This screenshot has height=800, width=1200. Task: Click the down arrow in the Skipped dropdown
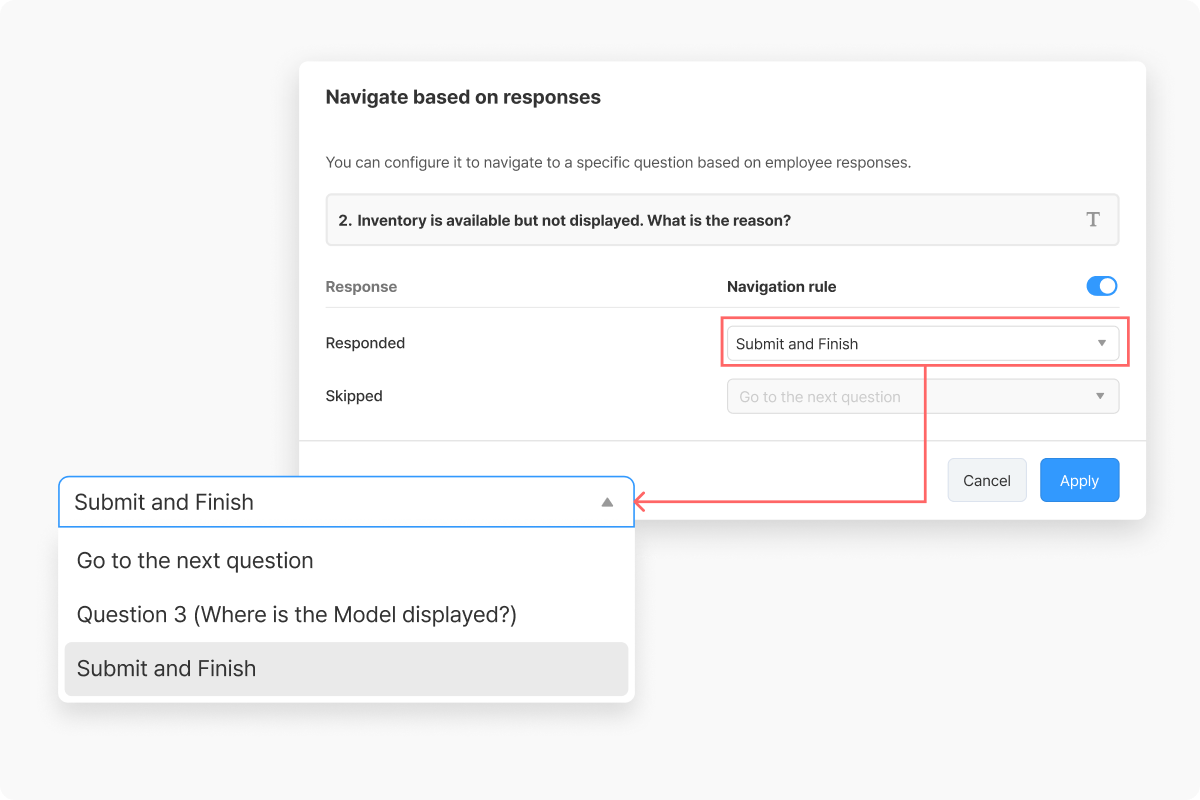1100,396
